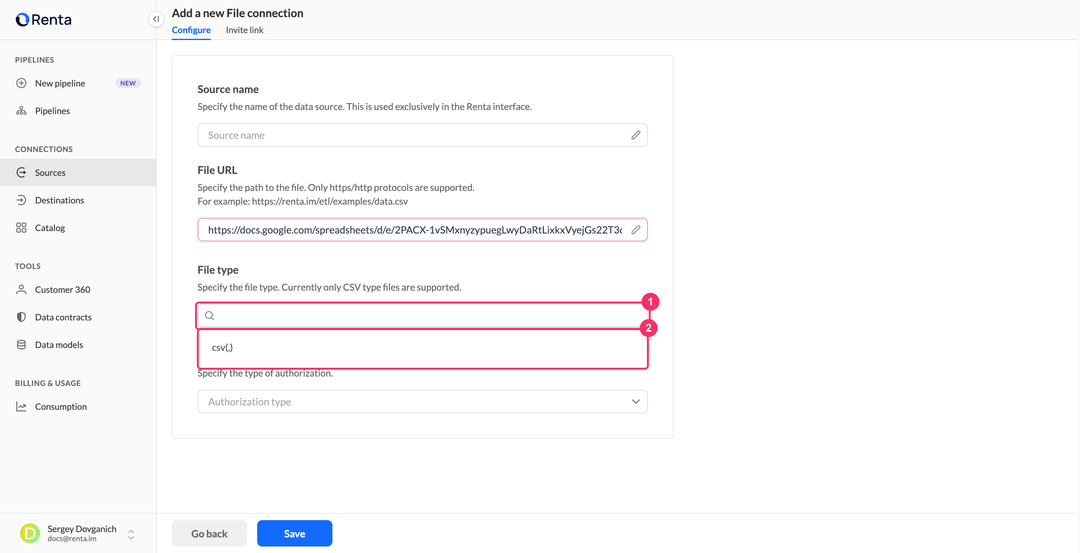The width and height of the screenshot is (1080, 553).
Task: Click the File type heading
Action: coord(218,270)
